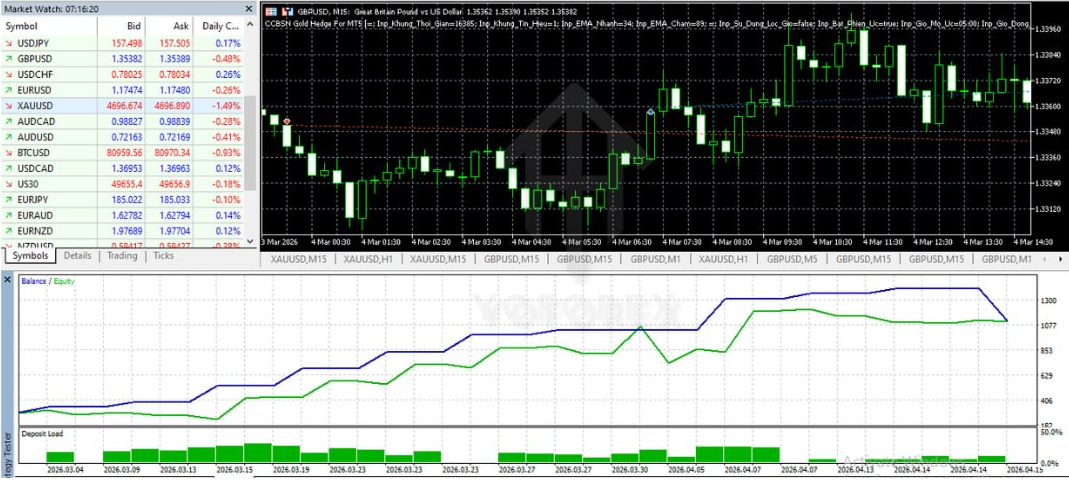Click the right chart tabs scroll arrow
The height and width of the screenshot is (481, 1069).
(1061, 260)
